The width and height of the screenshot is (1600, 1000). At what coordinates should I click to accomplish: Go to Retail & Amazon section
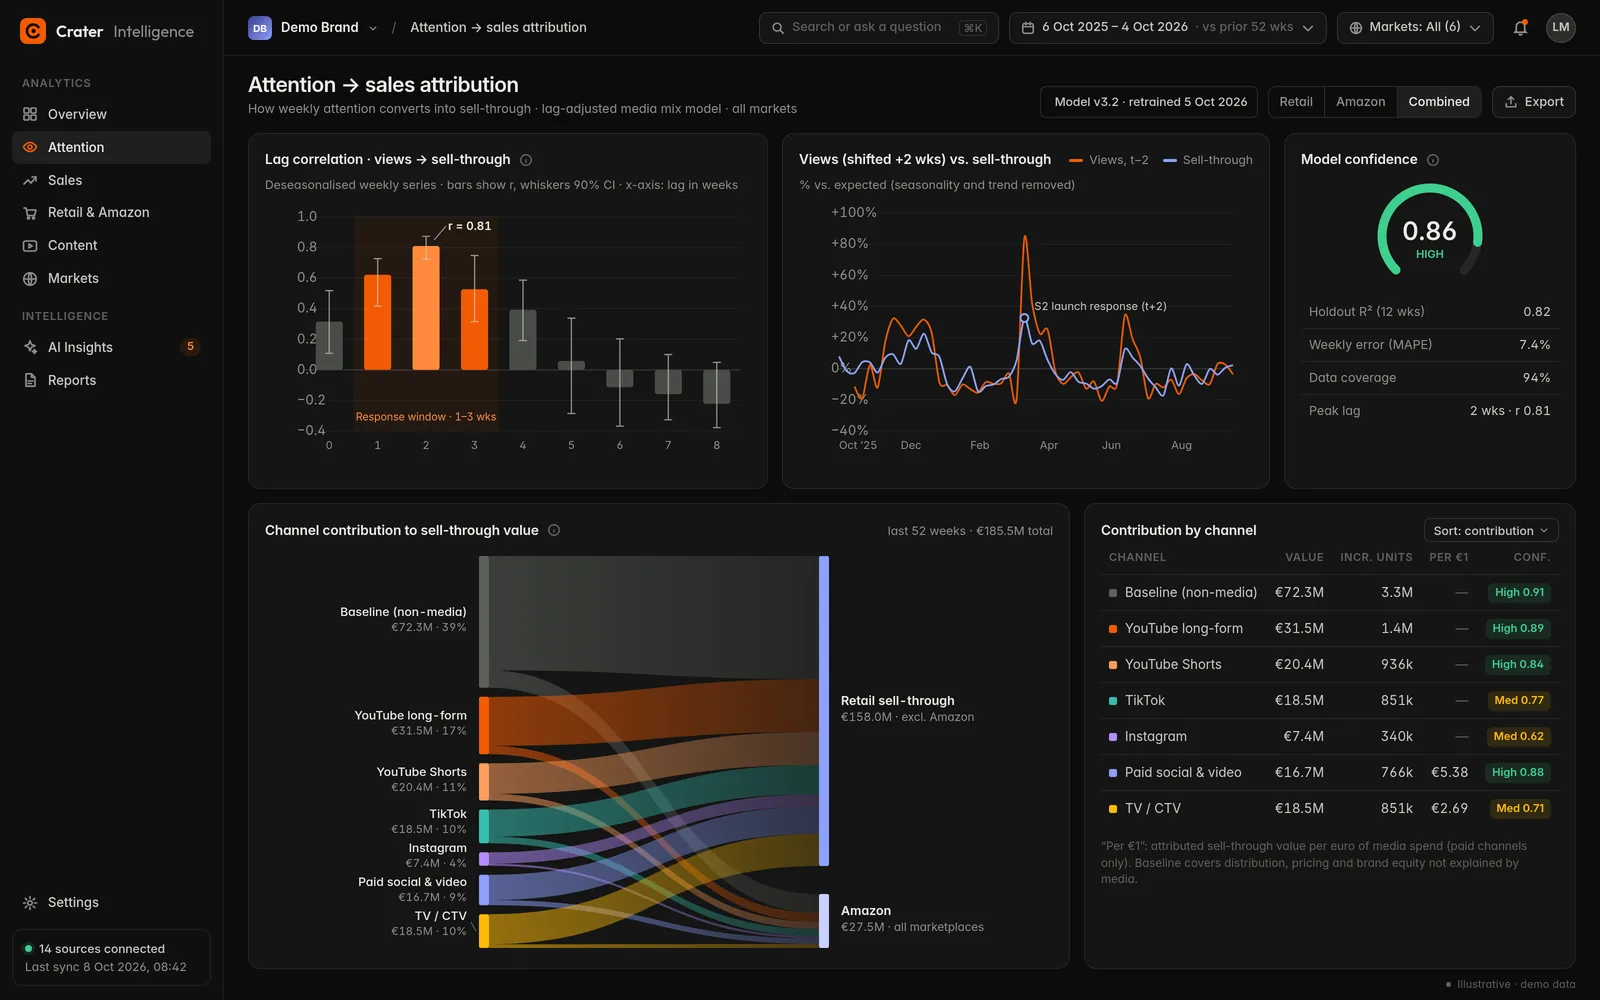111,213
